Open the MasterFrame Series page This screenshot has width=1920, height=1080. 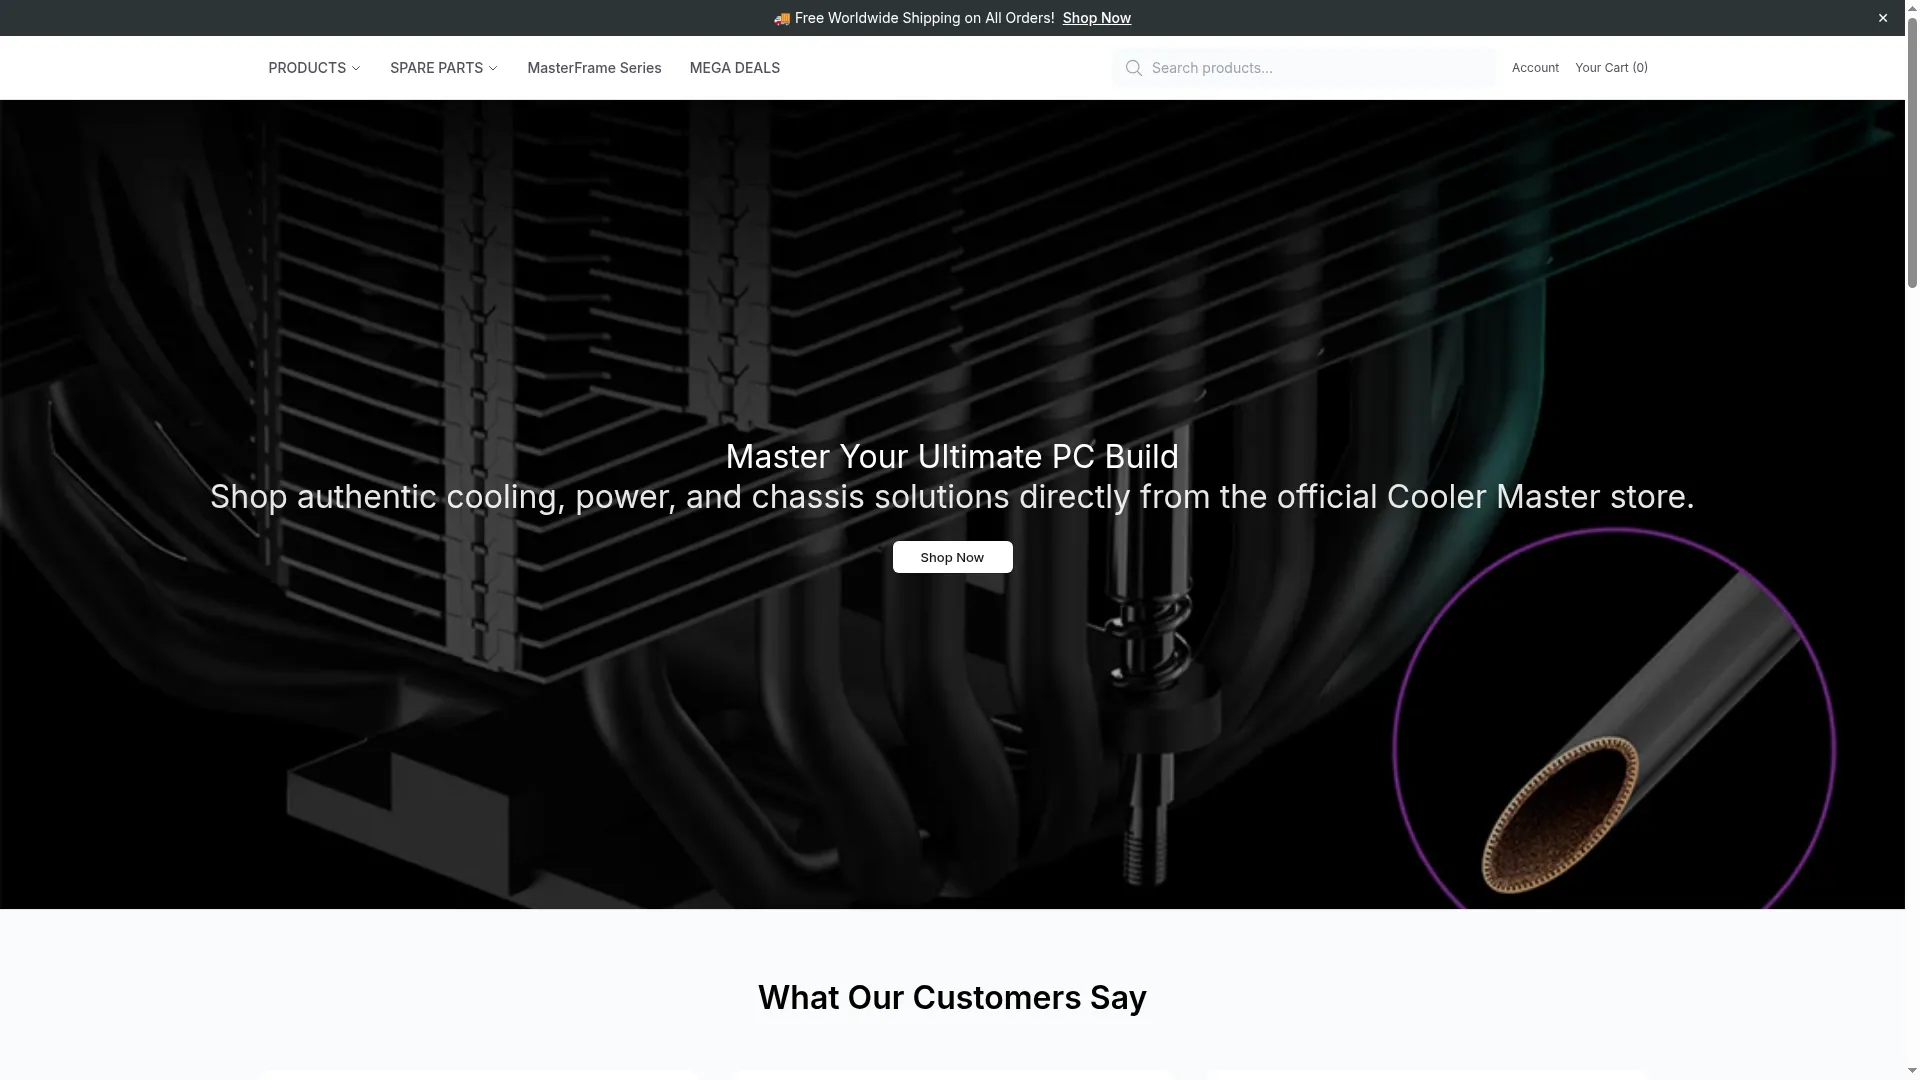pos(594,68)
